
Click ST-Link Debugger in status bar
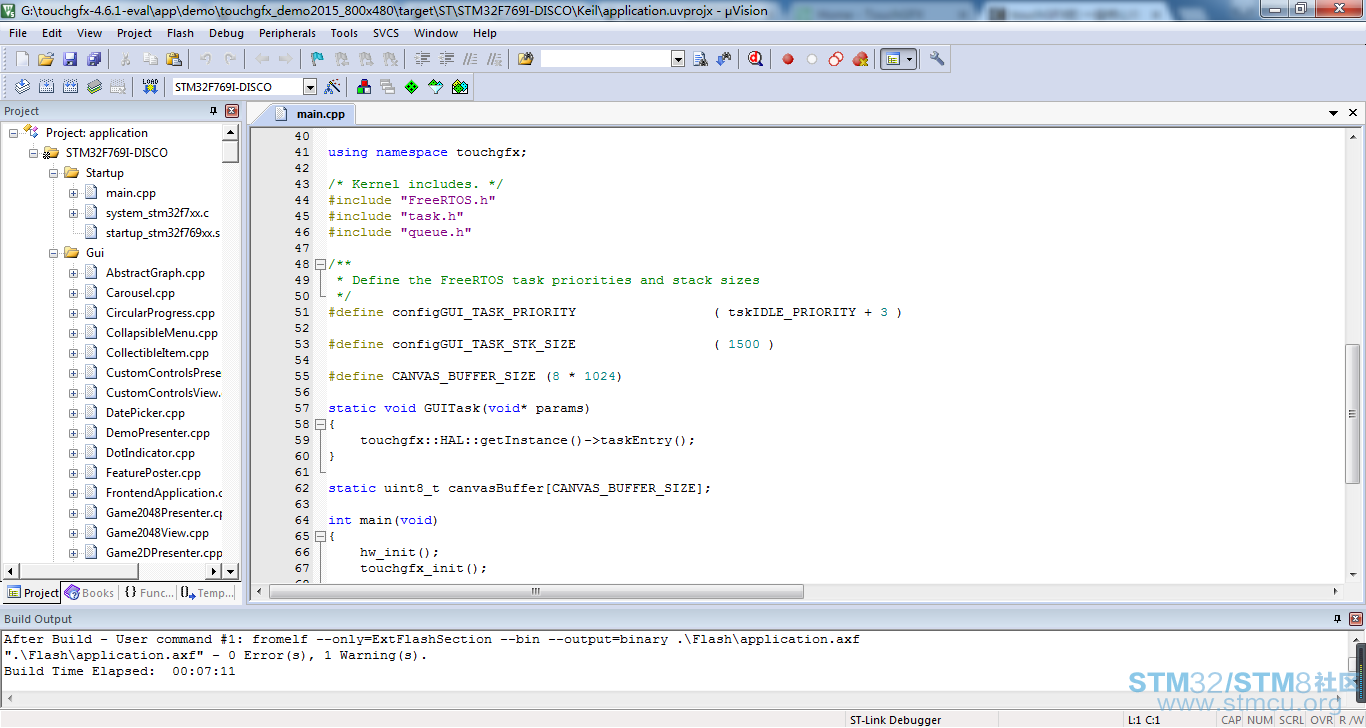895,720
